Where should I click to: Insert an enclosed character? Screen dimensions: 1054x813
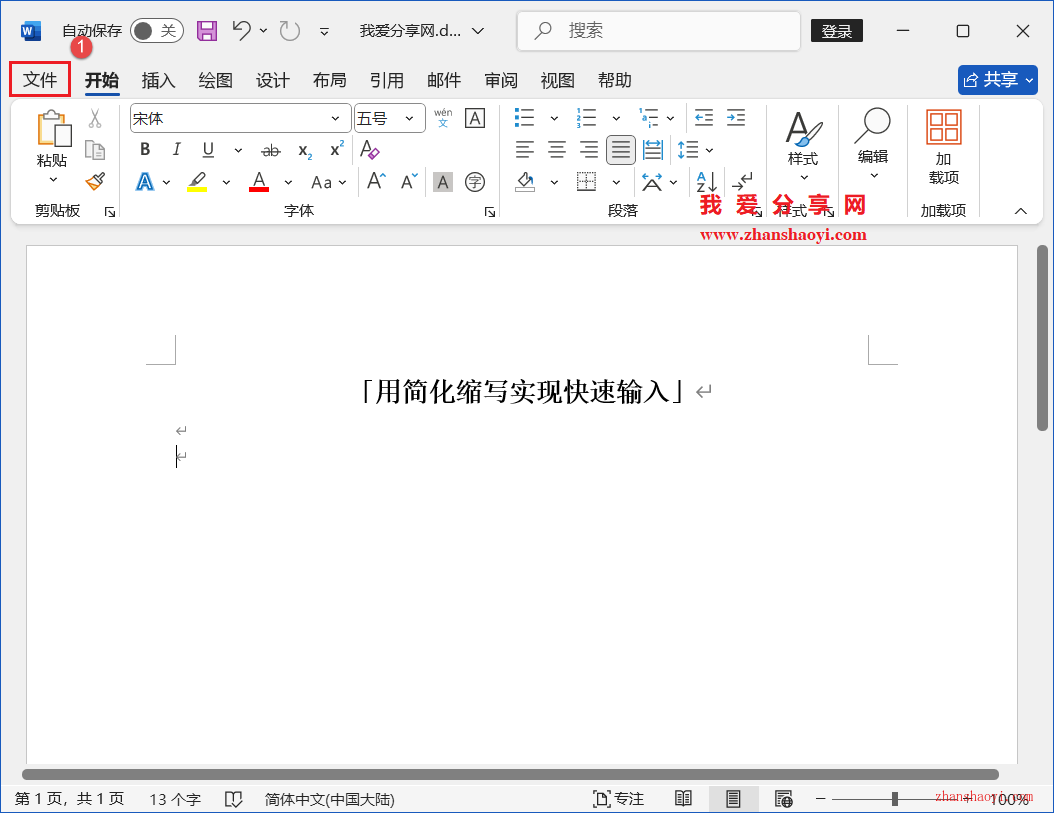[475, 182]
